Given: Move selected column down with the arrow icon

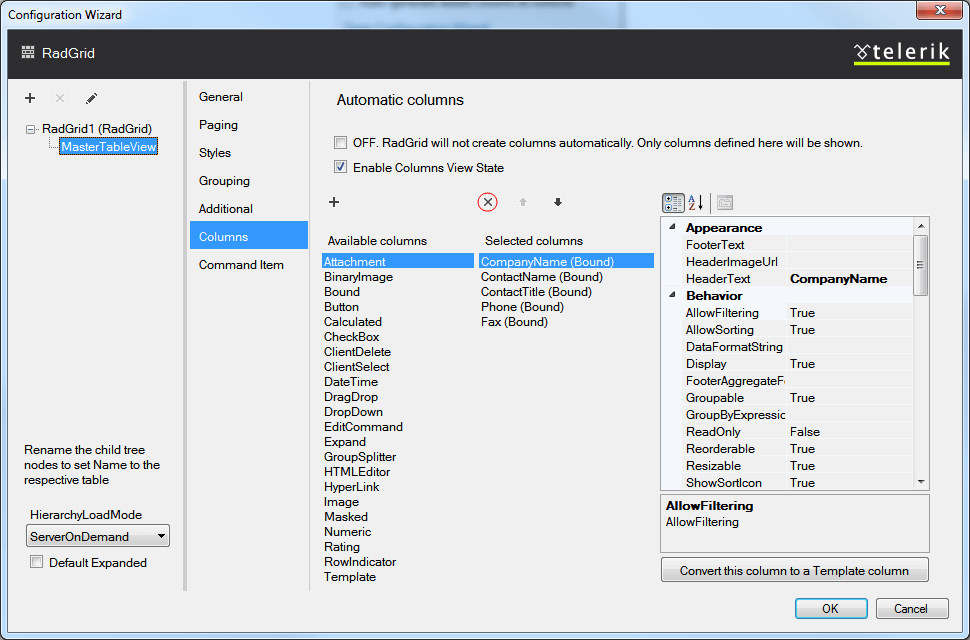Looking at the screenshot, I should point(558,202).
